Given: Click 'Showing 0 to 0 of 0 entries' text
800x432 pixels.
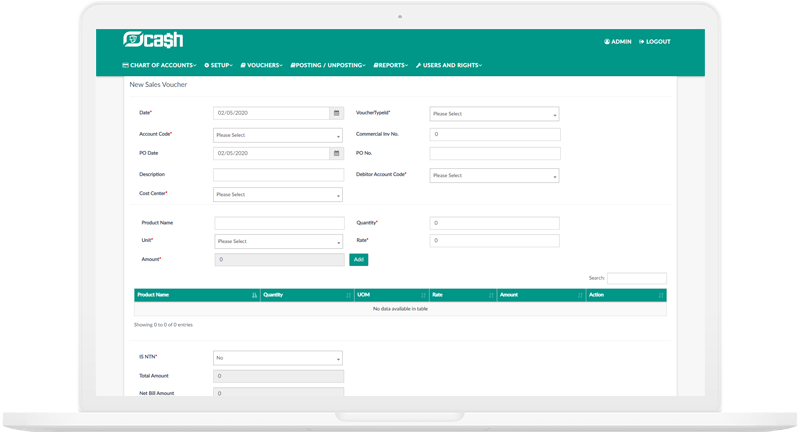Looking at the screenshot, I should (163, 325).
